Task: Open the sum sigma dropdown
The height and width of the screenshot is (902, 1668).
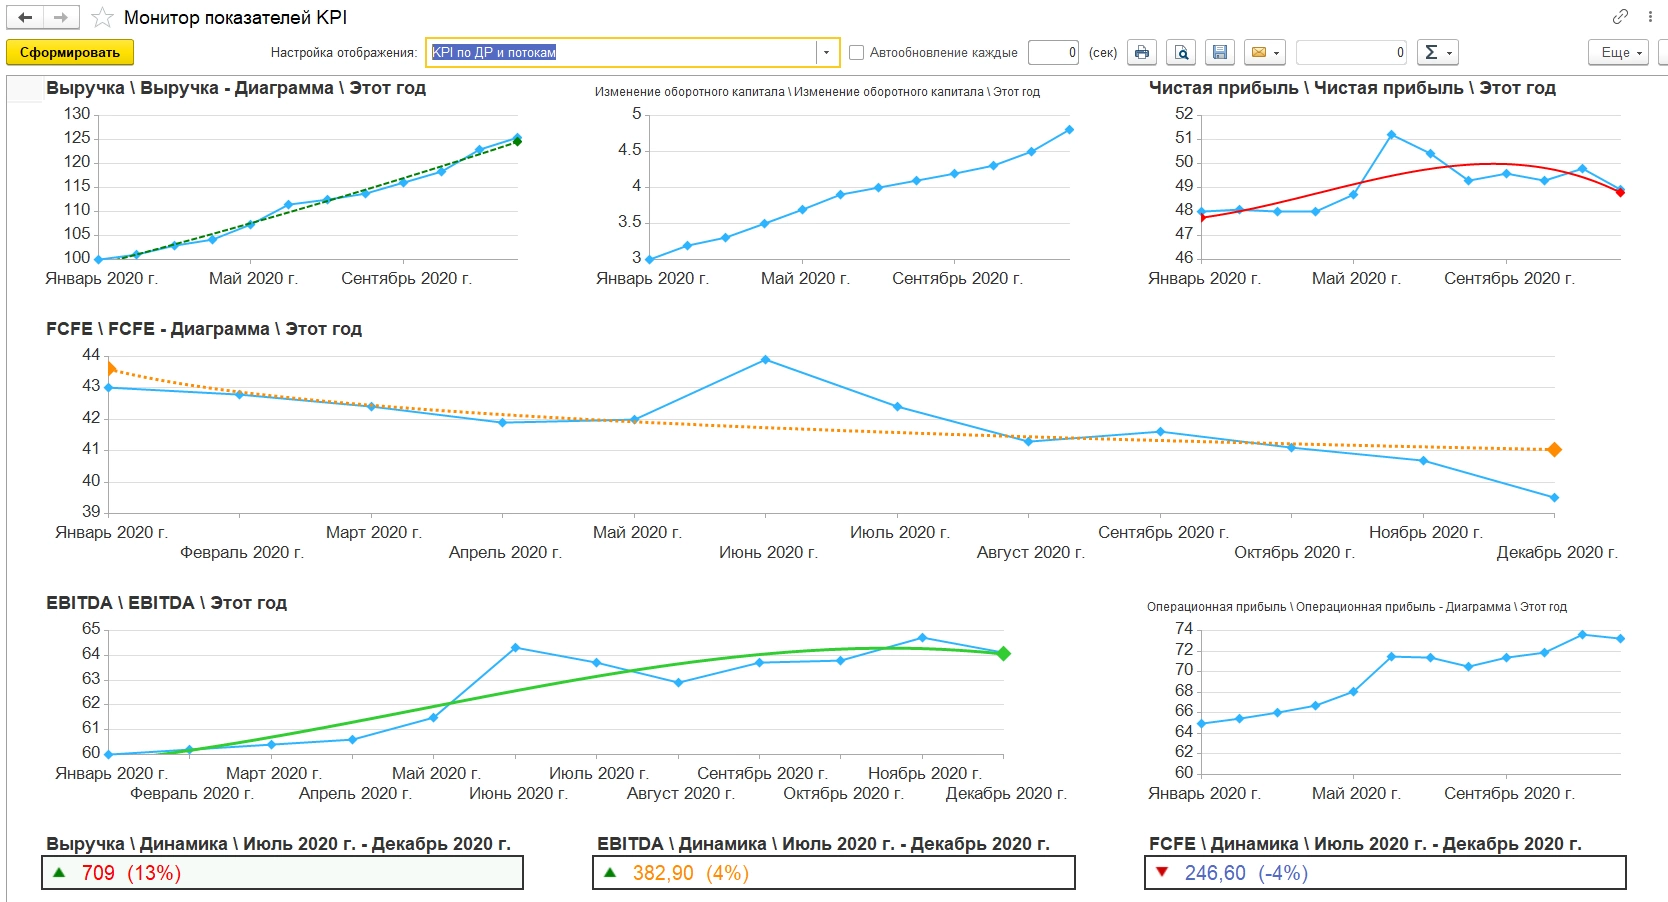Action: [1437, 53]
